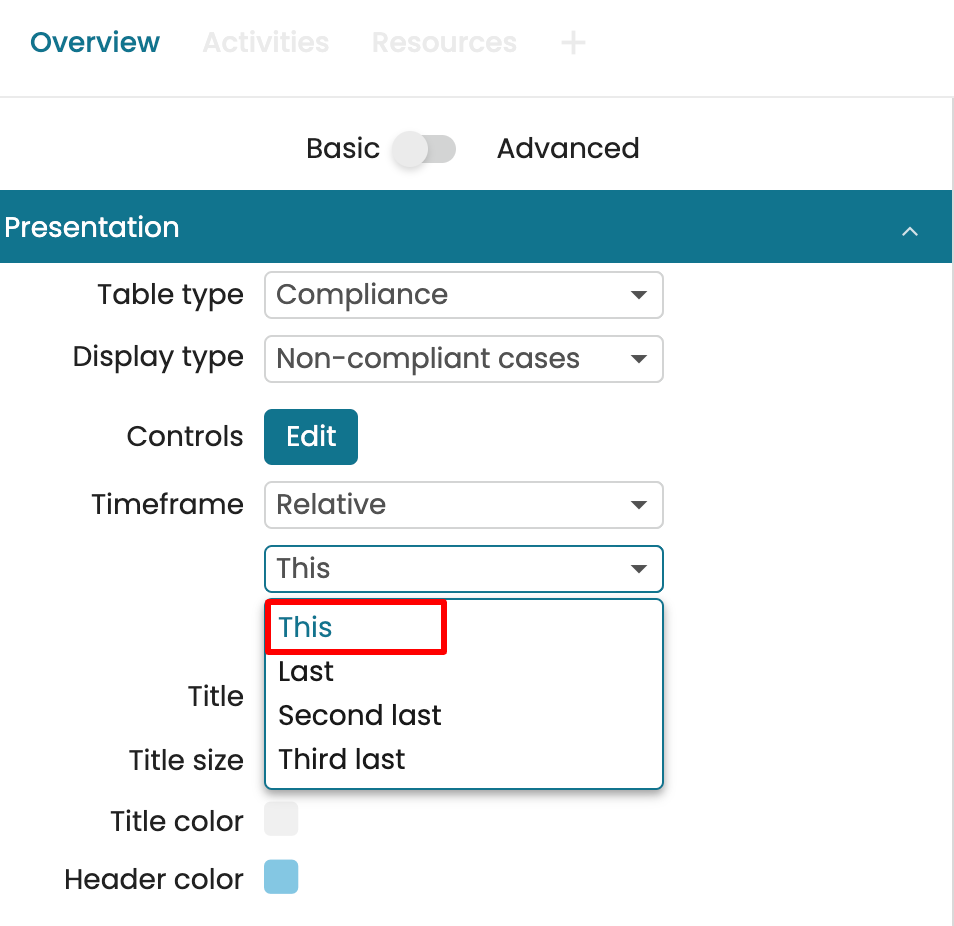Screen dimensions: 954x926
Task: Open the Title color swatch
Action: pos(281,819)
